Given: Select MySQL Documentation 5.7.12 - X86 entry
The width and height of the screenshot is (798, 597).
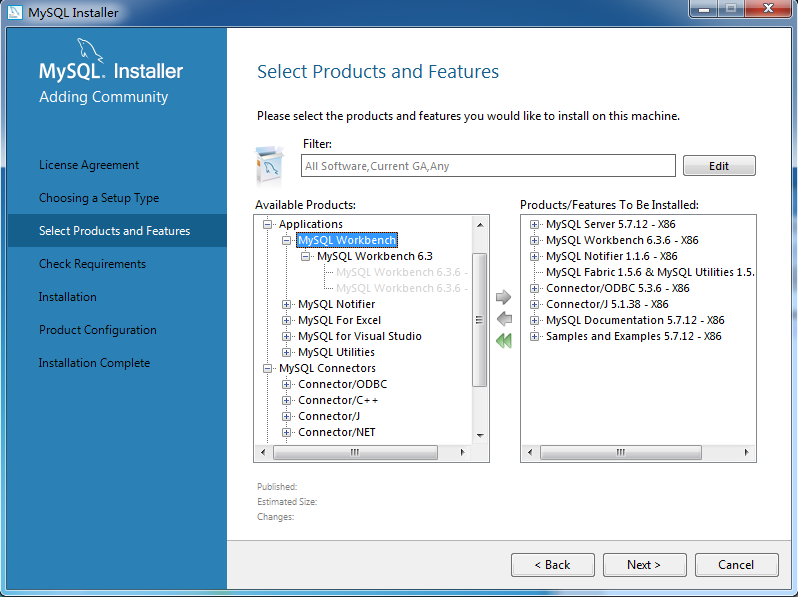Looking at the screenshot, I should coord(635,321).
